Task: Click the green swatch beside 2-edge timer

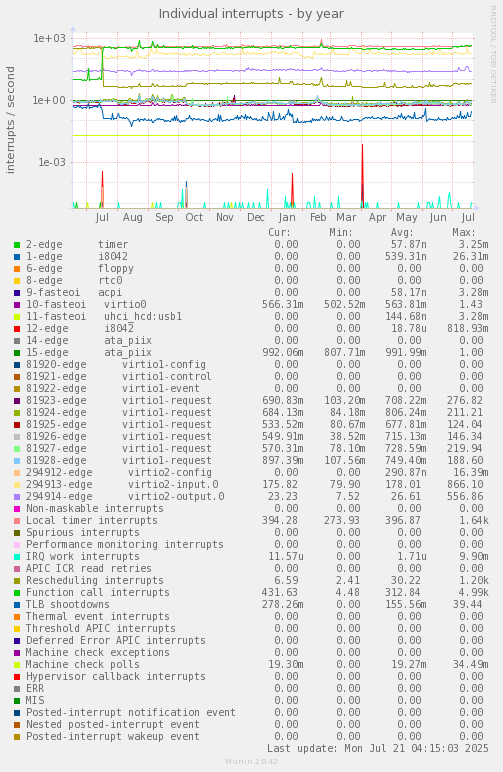Action: coord(17,245)
